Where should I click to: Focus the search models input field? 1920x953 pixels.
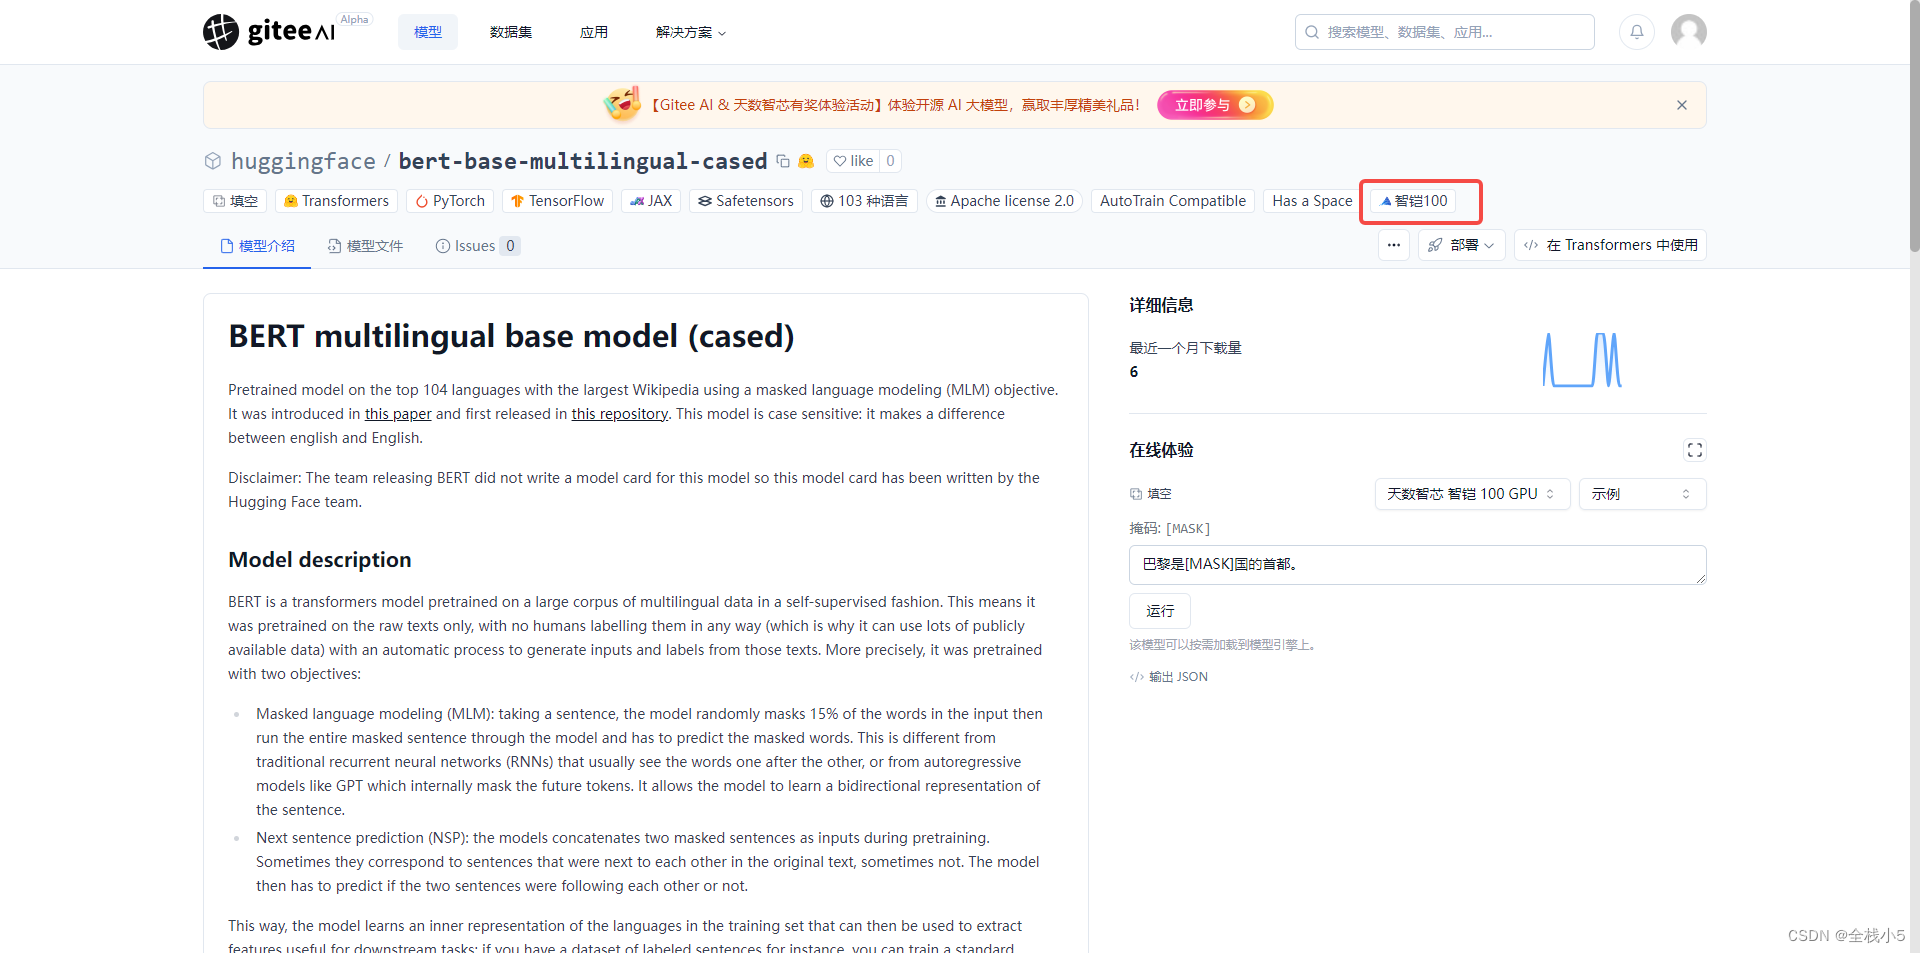pyautogui.click(x=1444, y=32)
